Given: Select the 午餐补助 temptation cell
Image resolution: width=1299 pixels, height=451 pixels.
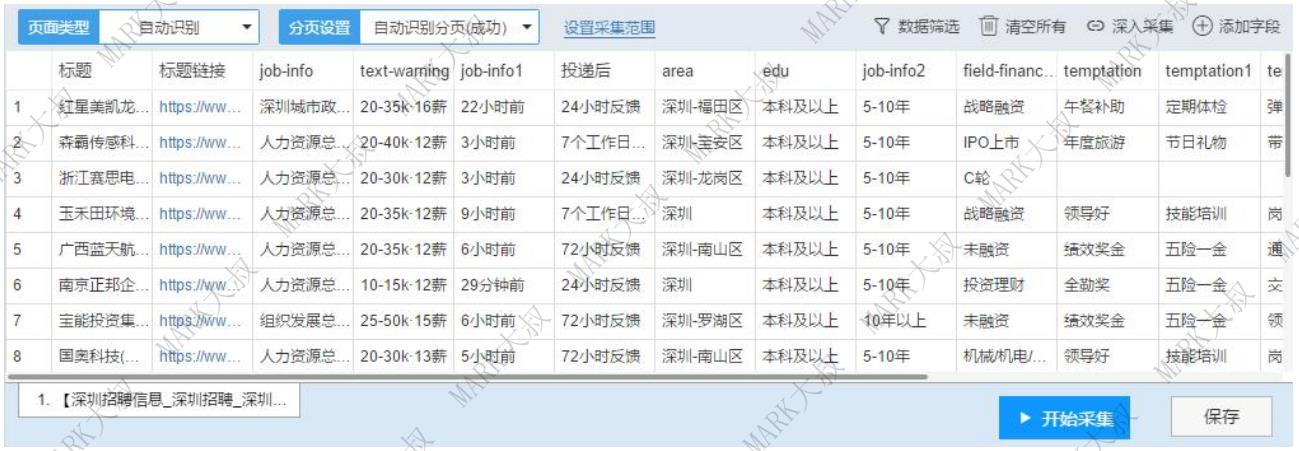Looking at the screenshot, I should [x=1107, y=107].
